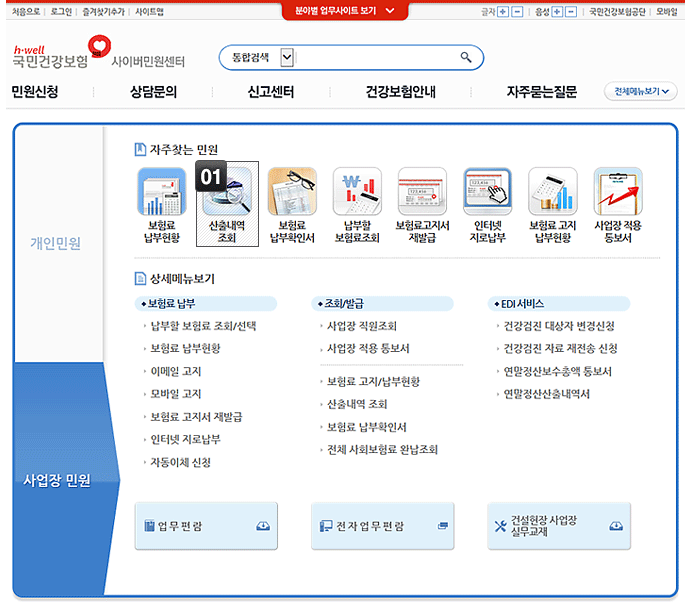Open 인터넷 지로납부 list link
This screenshot has width=690, height=608.
pos(185,439)
